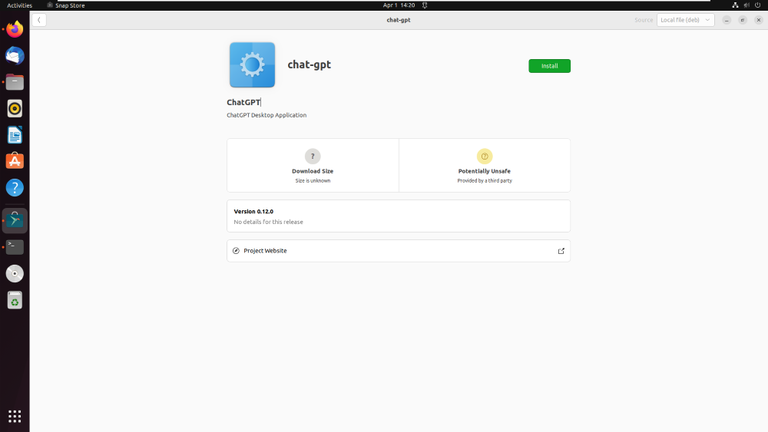Click the disc drive icon in the dock
The image size is (768, 432).
click(x=15, y=273)
